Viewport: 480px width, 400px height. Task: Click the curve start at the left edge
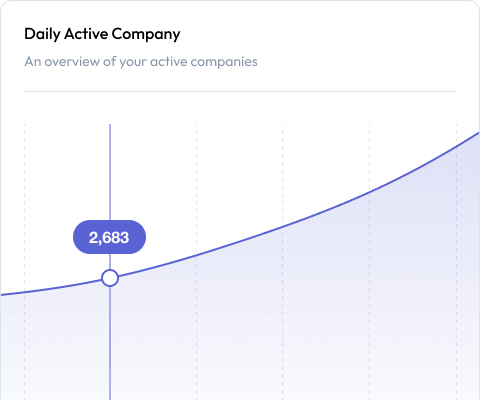(5, 294)
